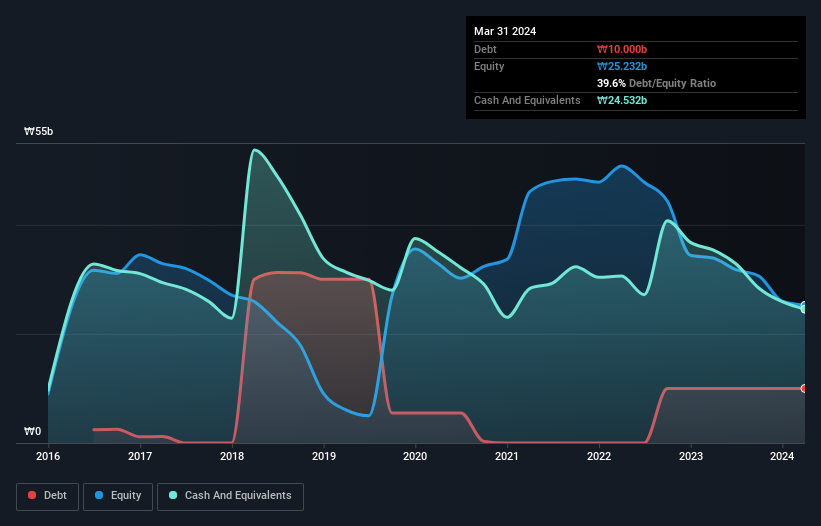The width and height of the screenshot is (821, 526).
Task: Toggle the Equity series legend button
Action: tap(118, 496)
